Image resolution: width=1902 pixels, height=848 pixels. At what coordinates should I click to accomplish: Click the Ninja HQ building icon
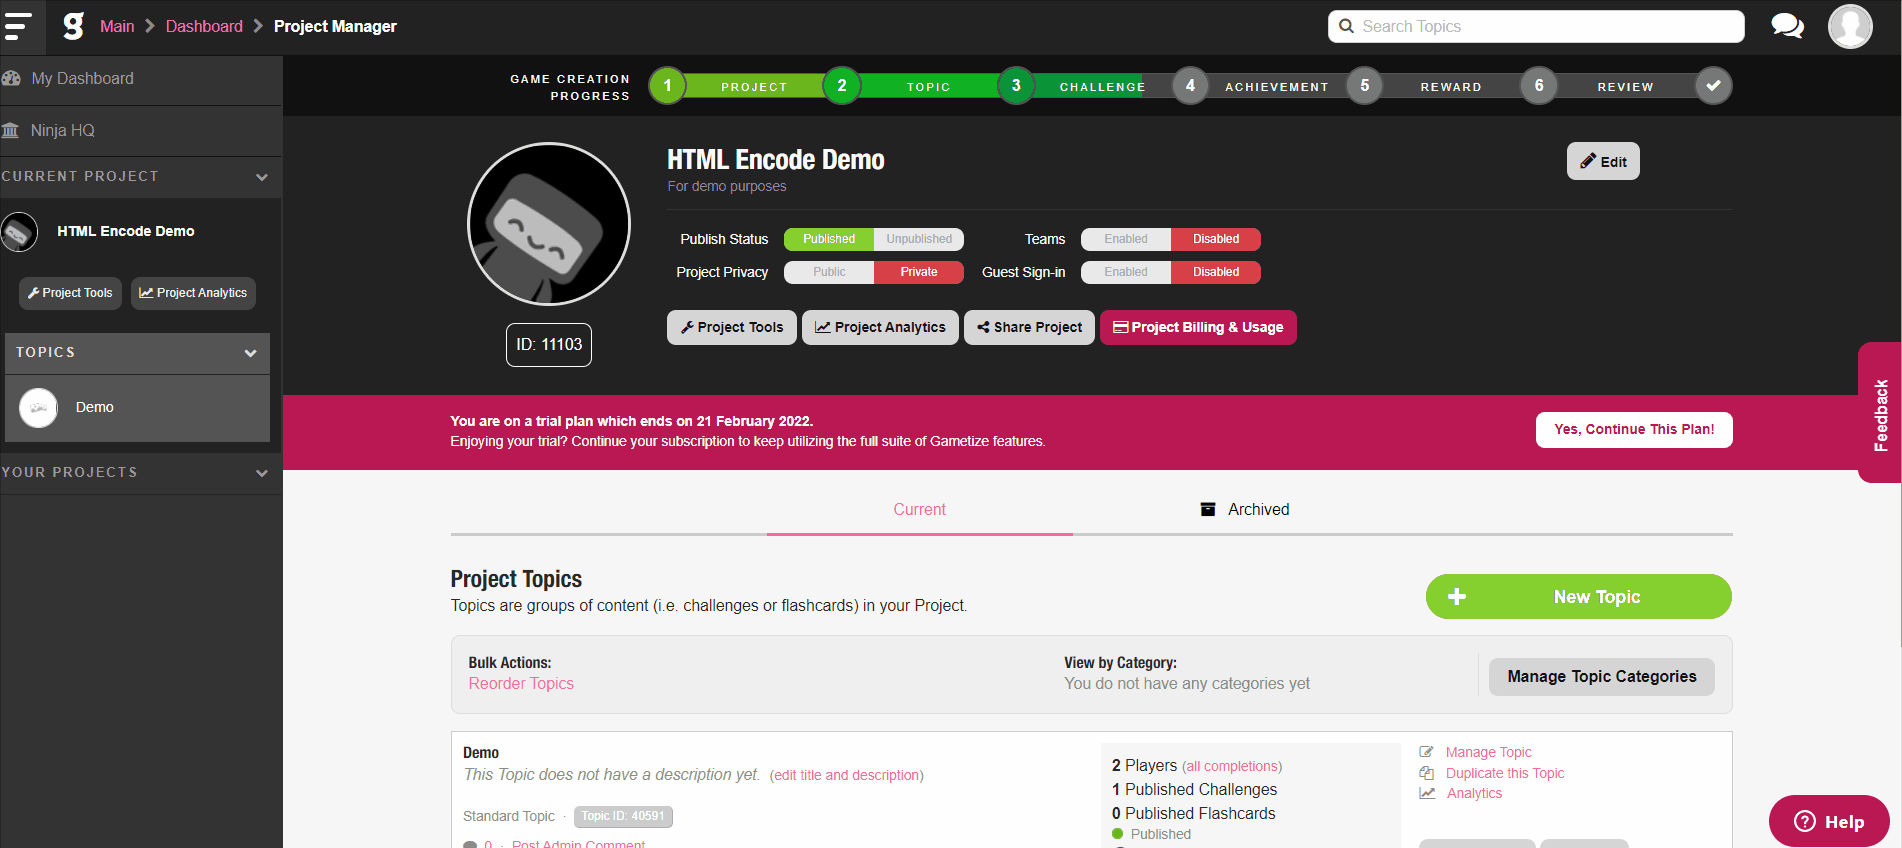10,130
